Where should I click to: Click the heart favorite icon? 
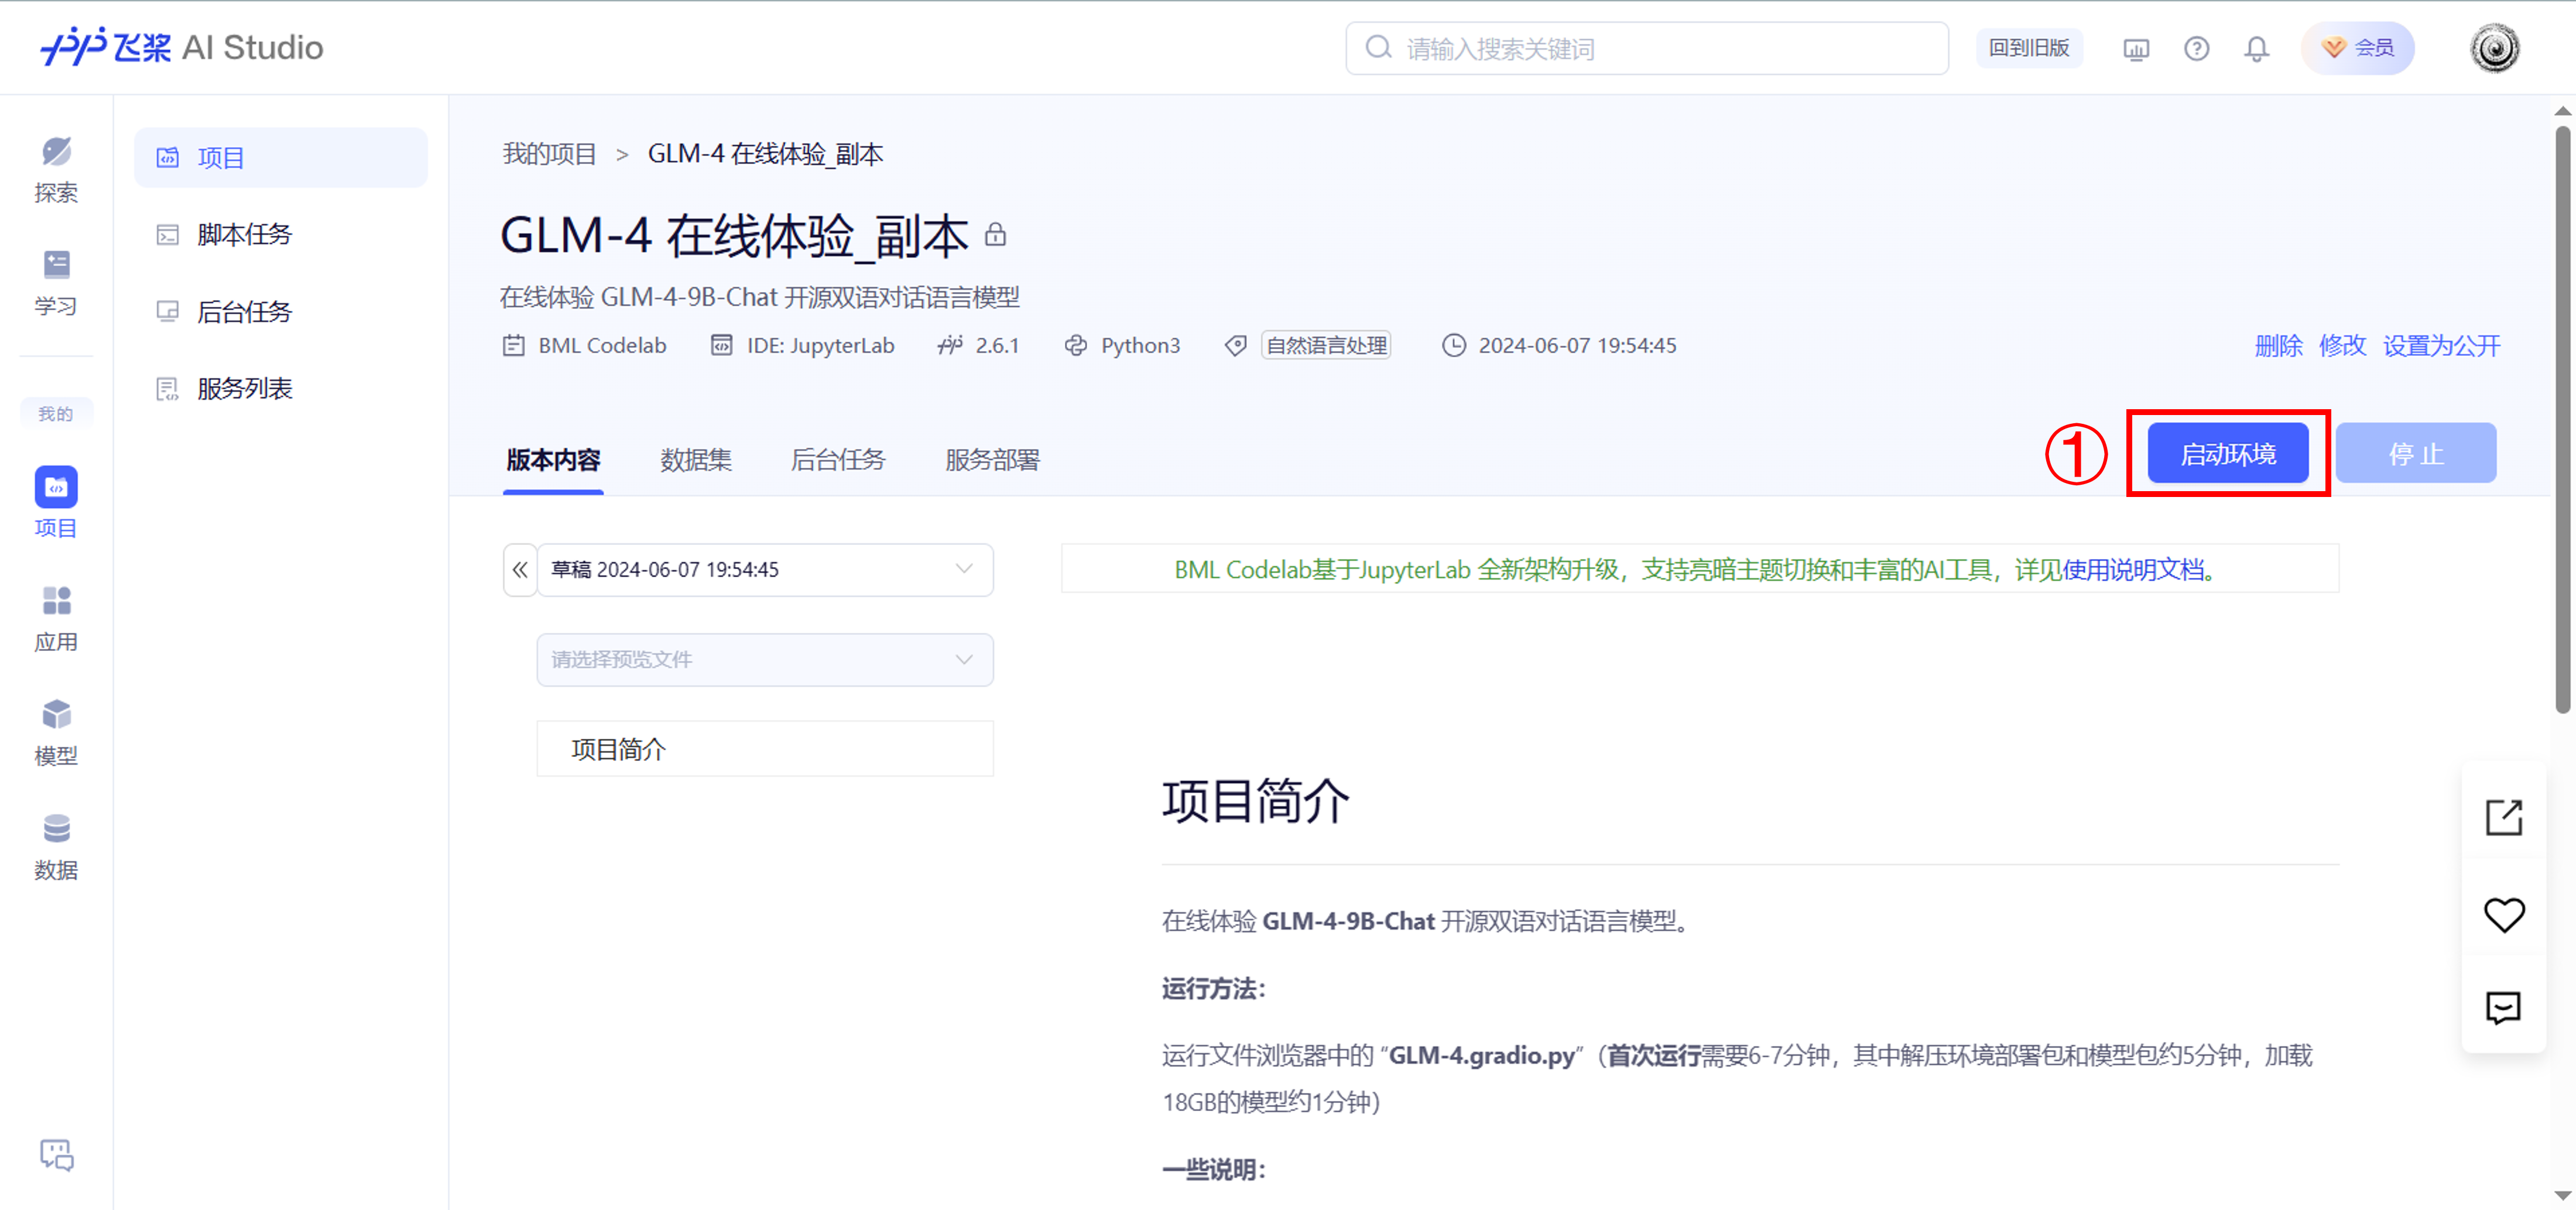[2503, 914]
